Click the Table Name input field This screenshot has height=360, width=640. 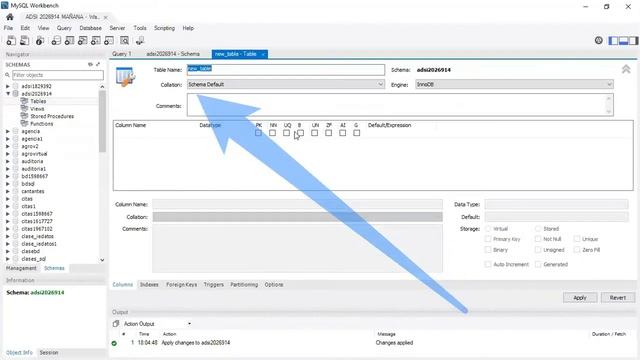286,69
